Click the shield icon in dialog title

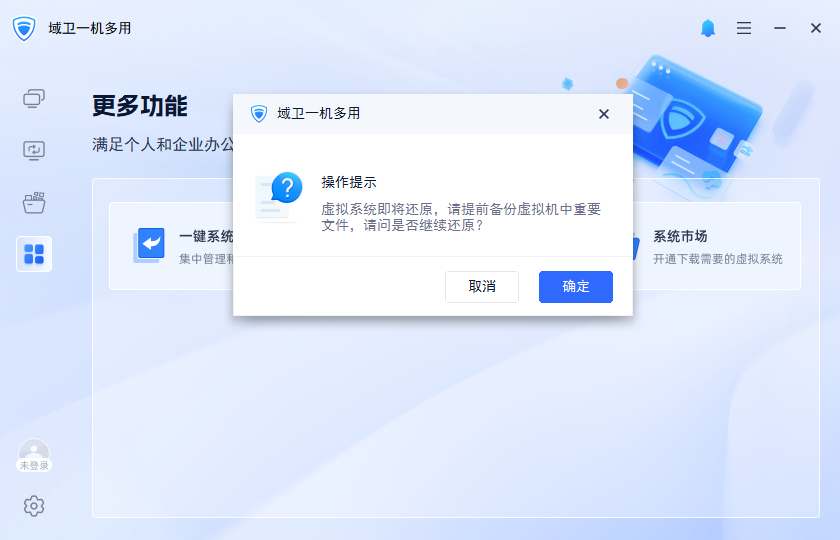click(x=259, y=114)
